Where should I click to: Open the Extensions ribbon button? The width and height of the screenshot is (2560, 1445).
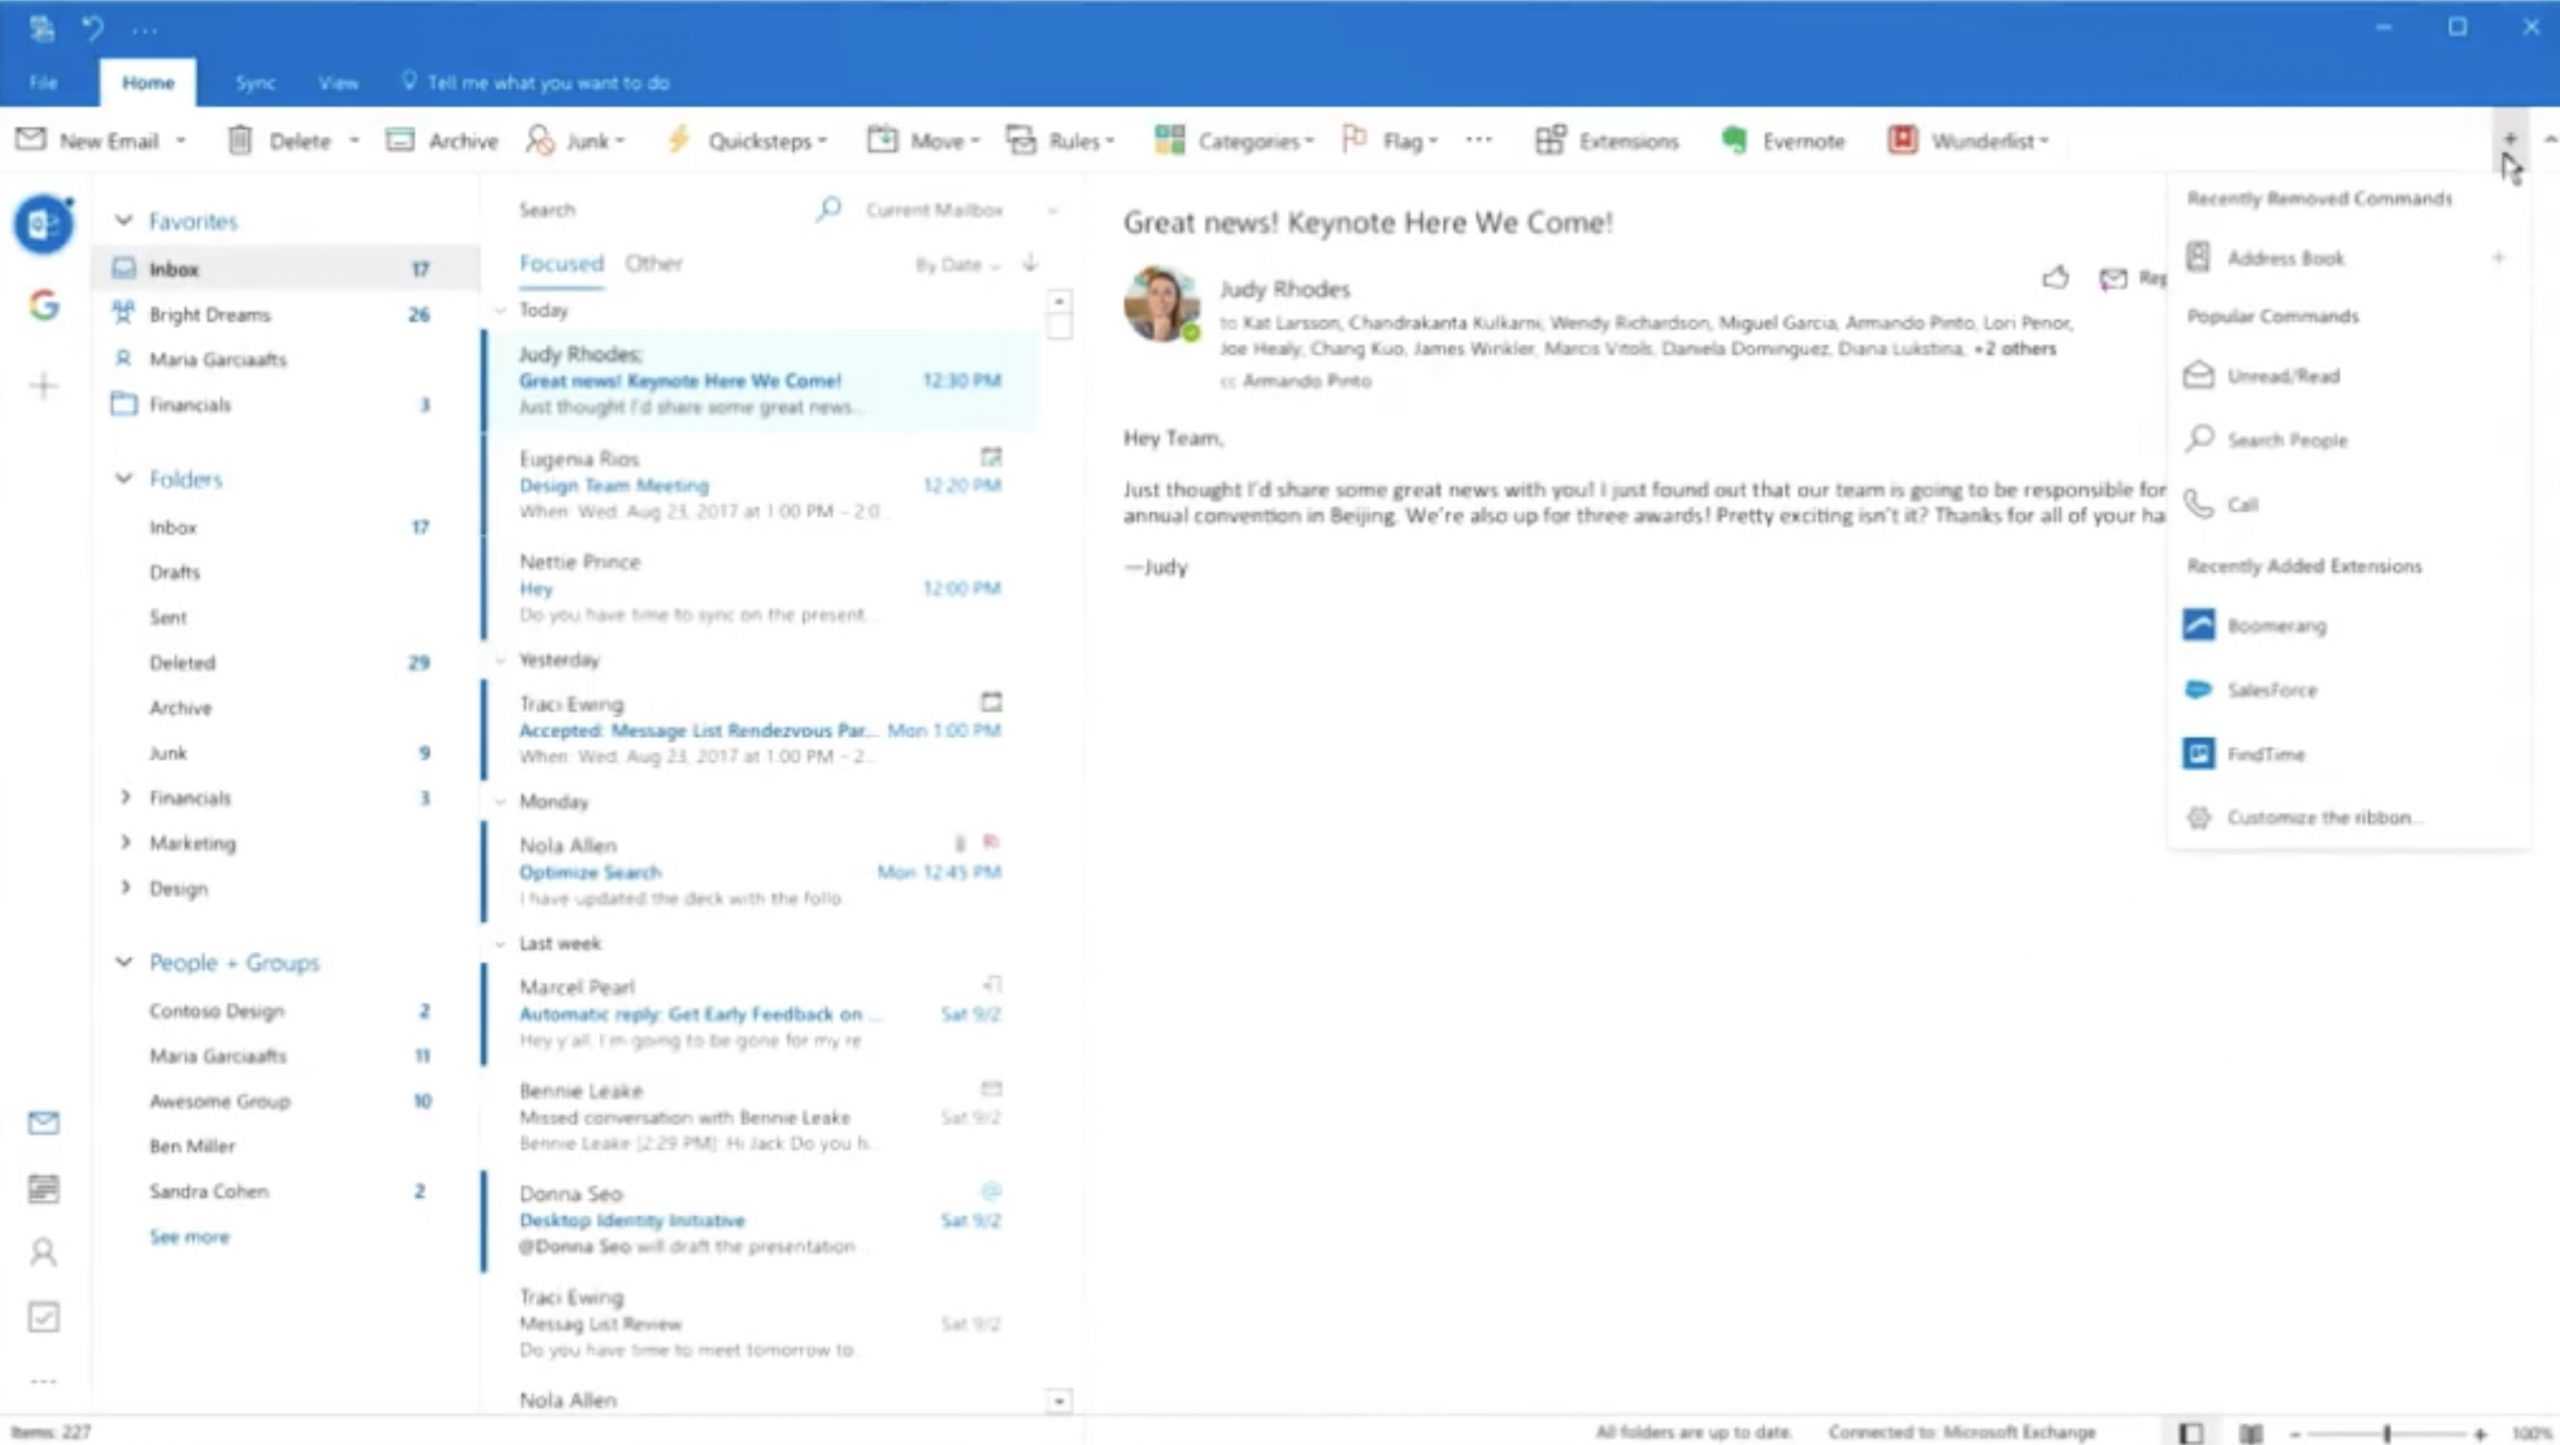tap(1607, 141)
